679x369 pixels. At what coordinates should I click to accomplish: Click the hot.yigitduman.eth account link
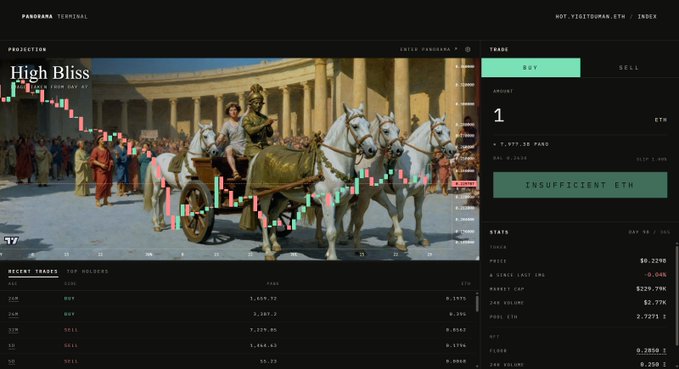tap(590, 16)
